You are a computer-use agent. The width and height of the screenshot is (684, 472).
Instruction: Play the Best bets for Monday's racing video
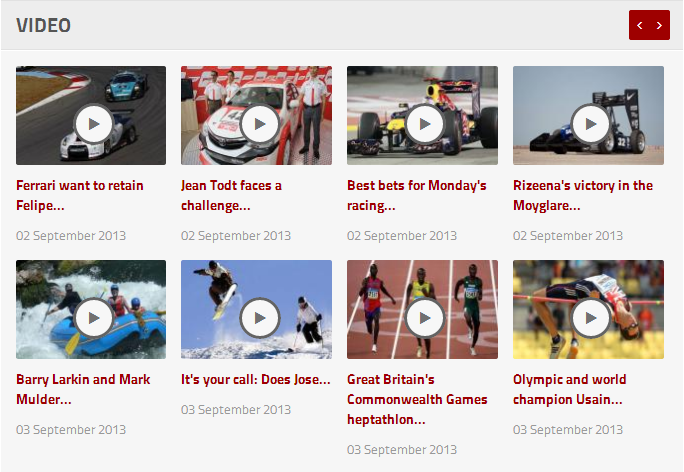pyautogui.click(x=425, y=124)
